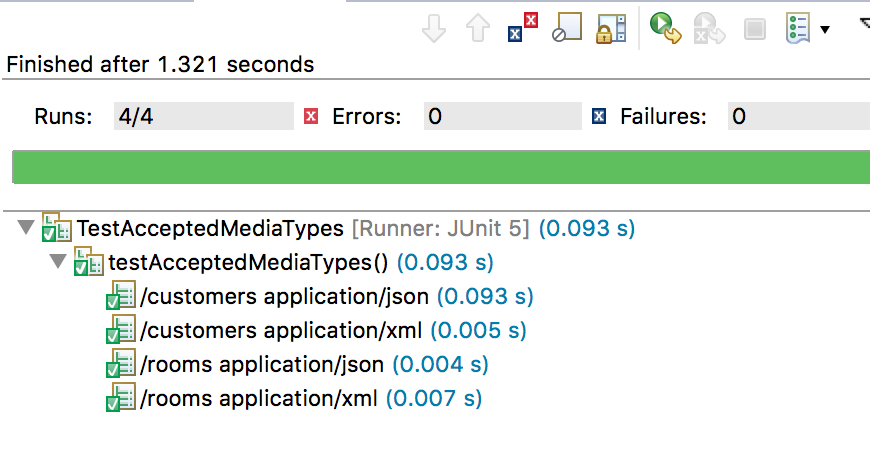Image resolution: width=870 pixels, height=476 pixels.
Task: Select /customers application/xml test result
Action: pos(316,331)
